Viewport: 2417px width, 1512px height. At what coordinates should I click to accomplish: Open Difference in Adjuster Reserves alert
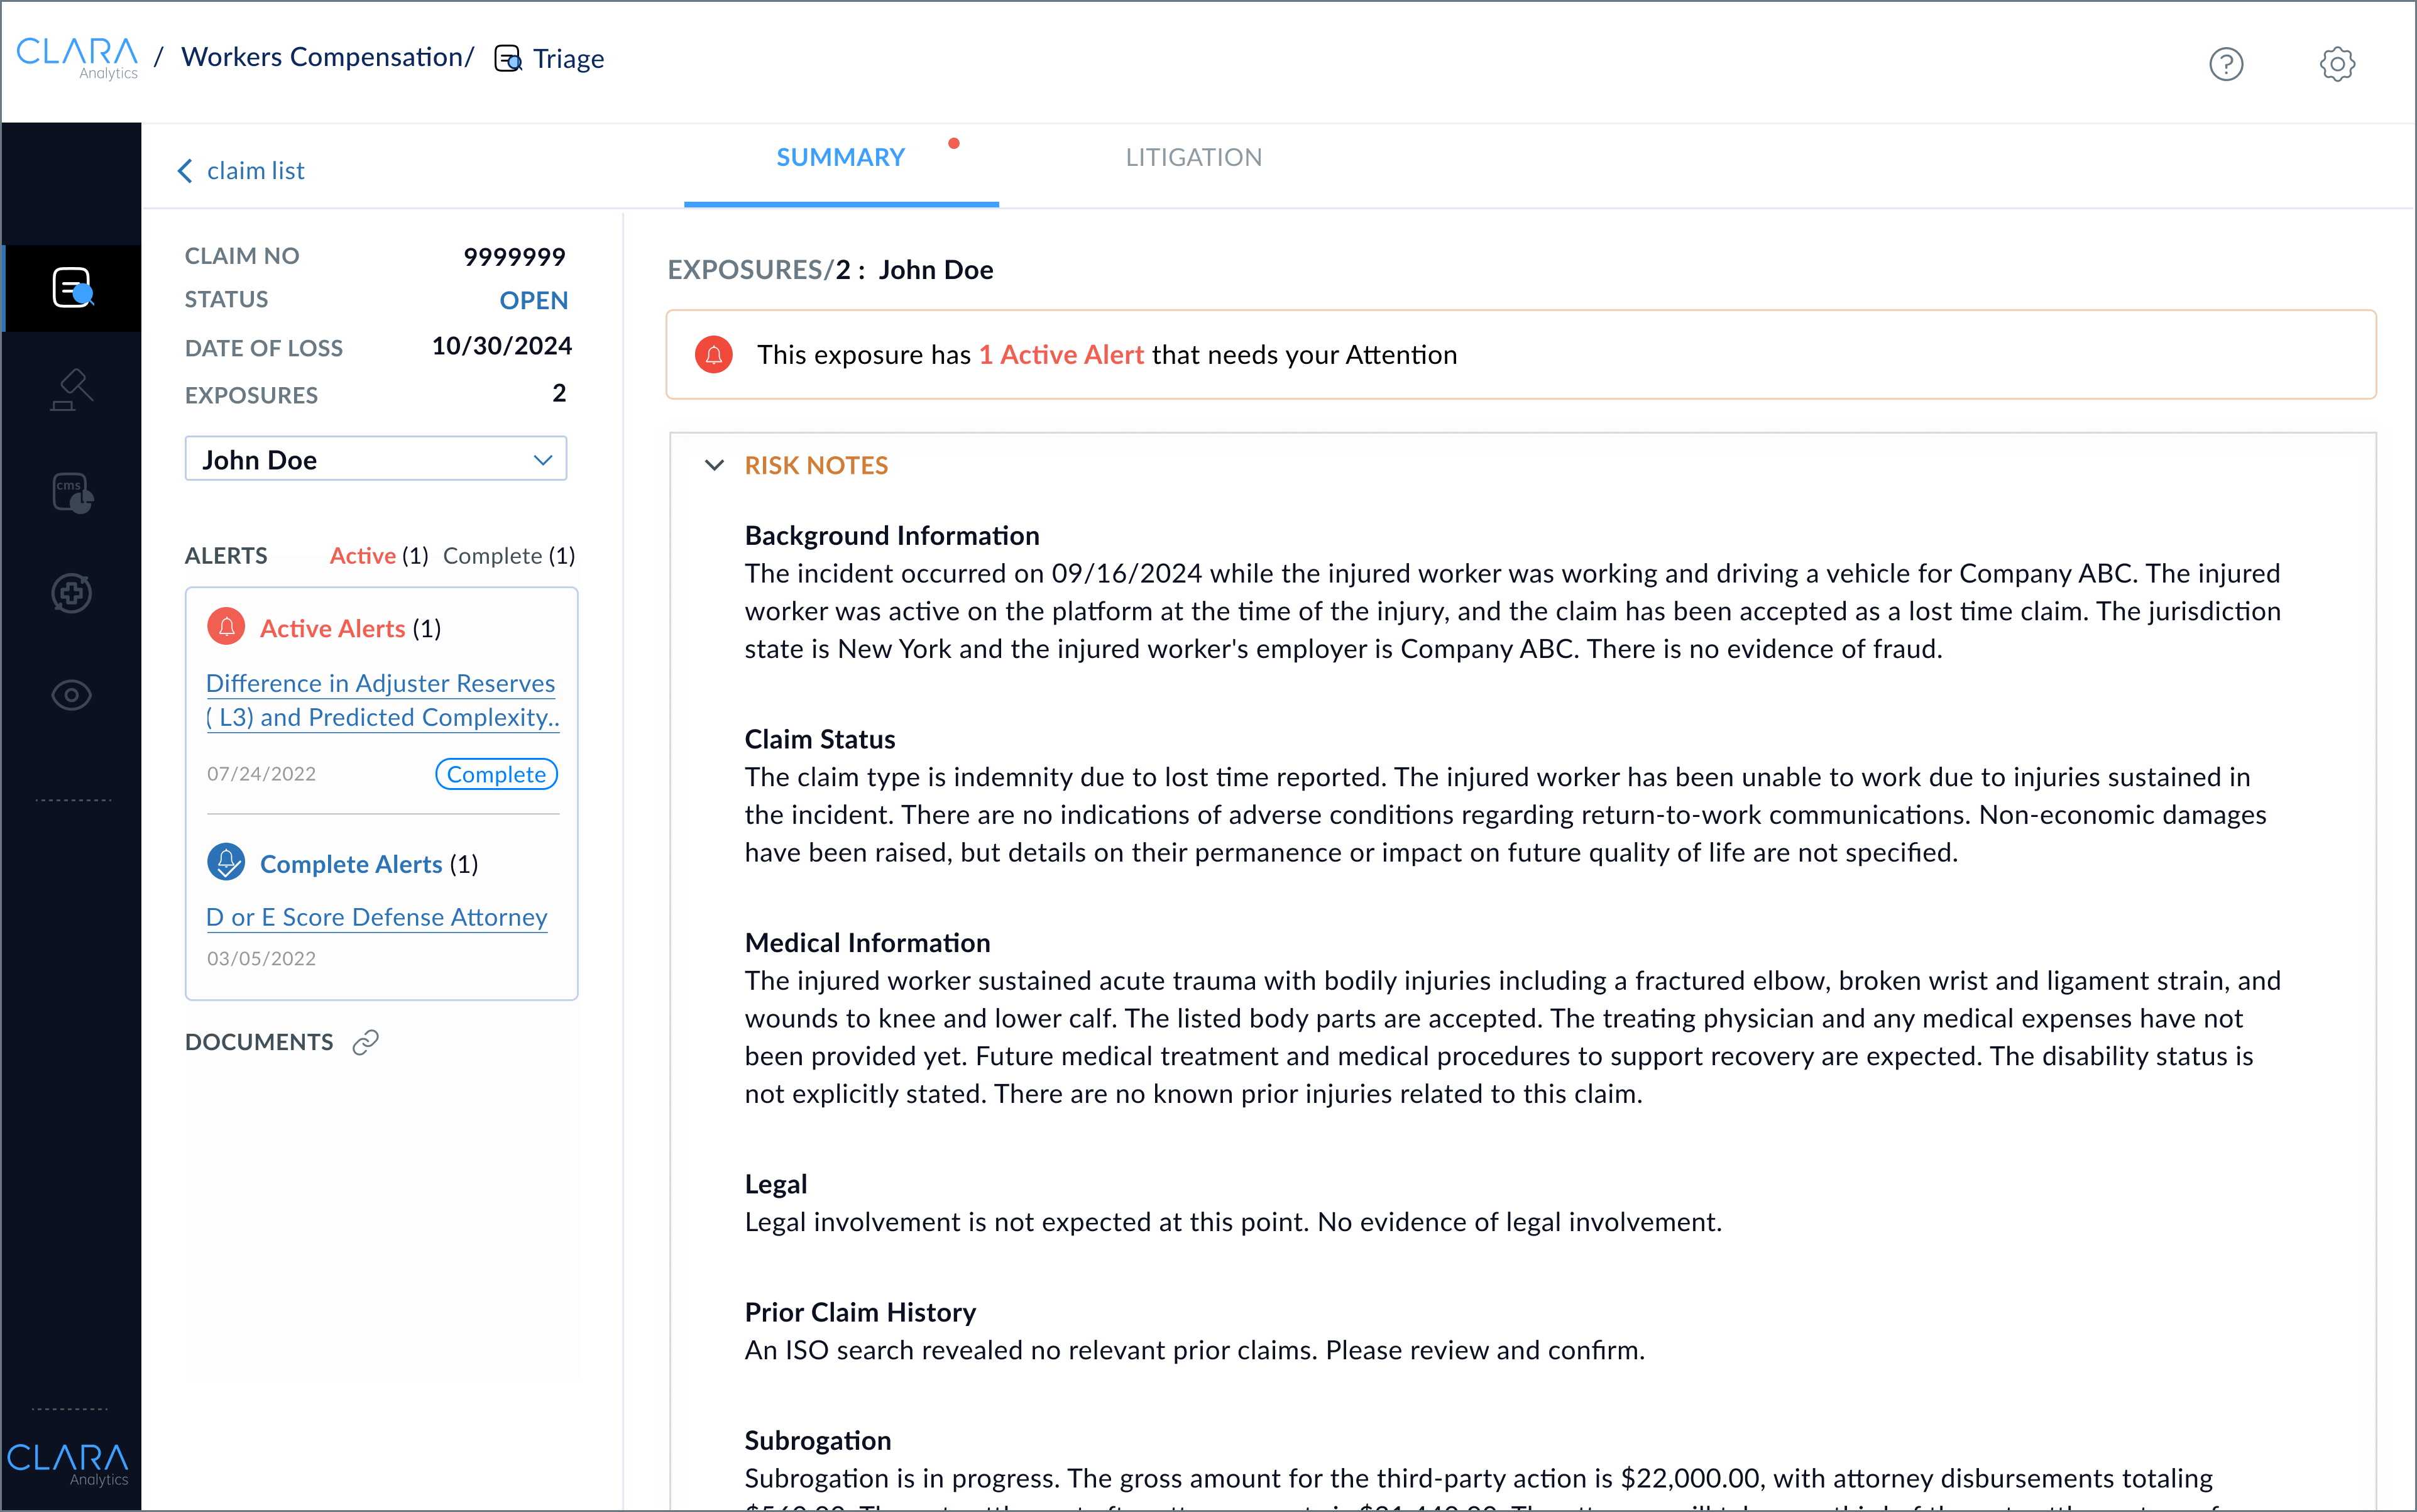[382, 700]
